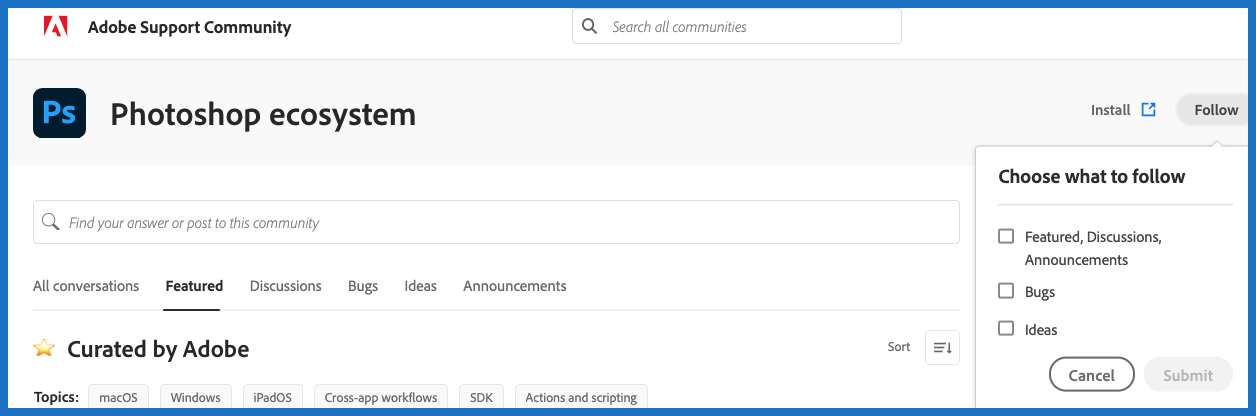Toggle the Follow dropdown button

[x=1215, y=110]
